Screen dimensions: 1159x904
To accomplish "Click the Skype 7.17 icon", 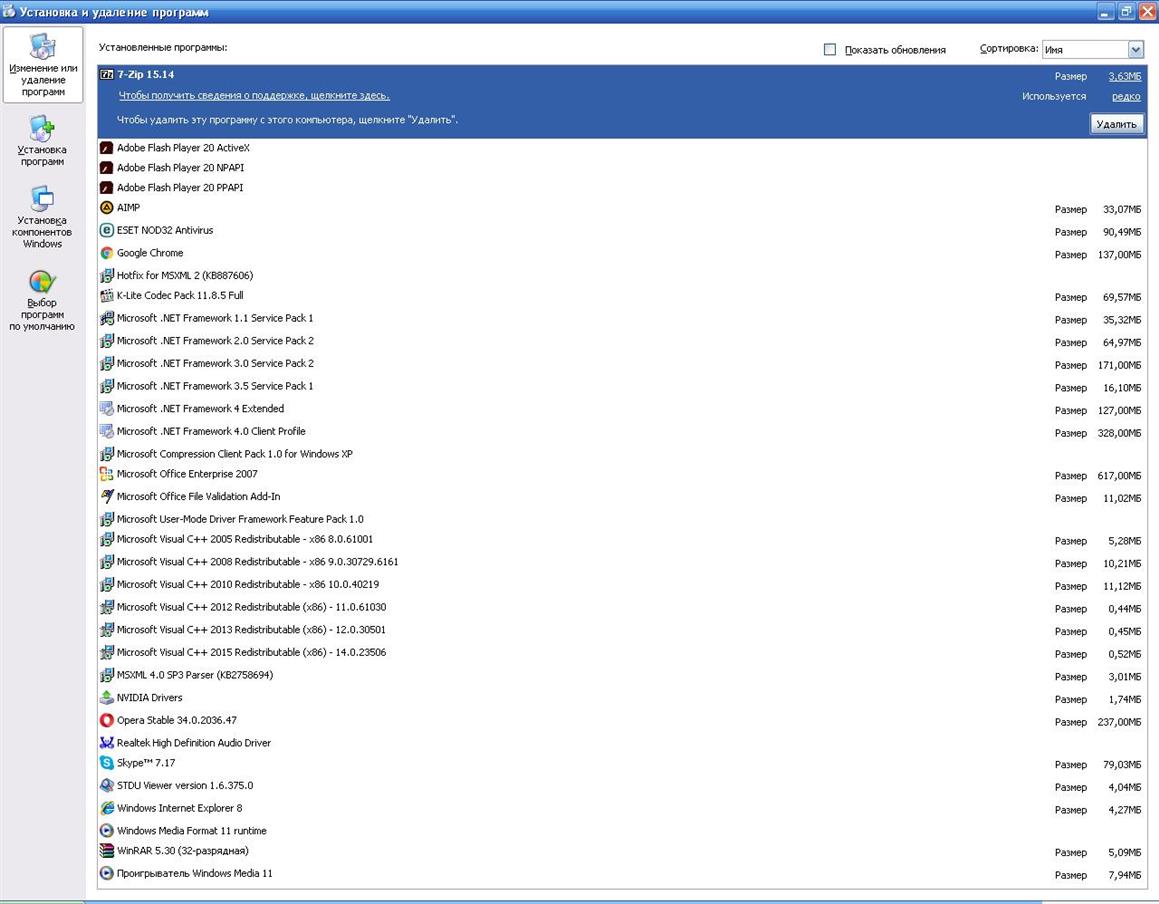I will (106, 763).
